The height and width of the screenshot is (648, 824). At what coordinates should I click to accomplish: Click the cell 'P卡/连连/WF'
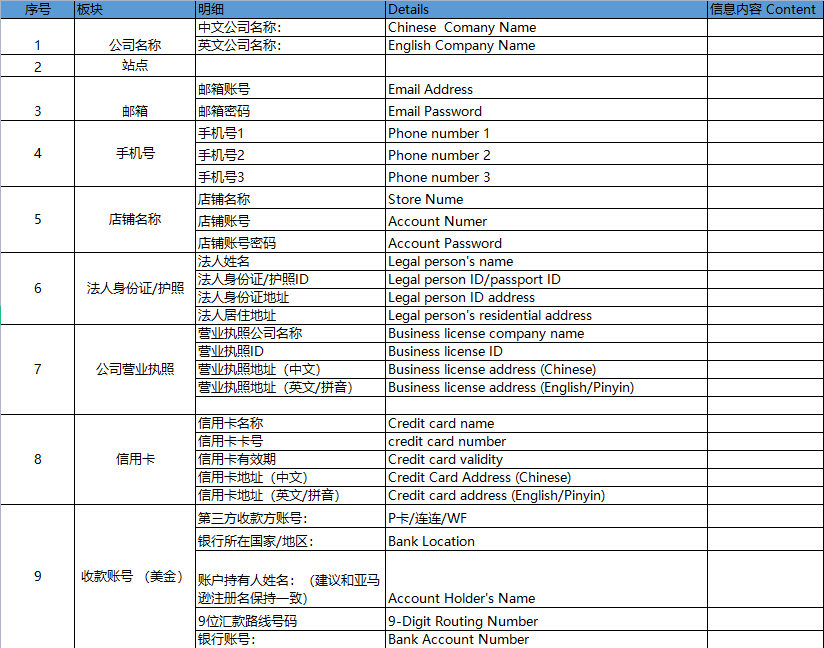click(x=547, y=517)
